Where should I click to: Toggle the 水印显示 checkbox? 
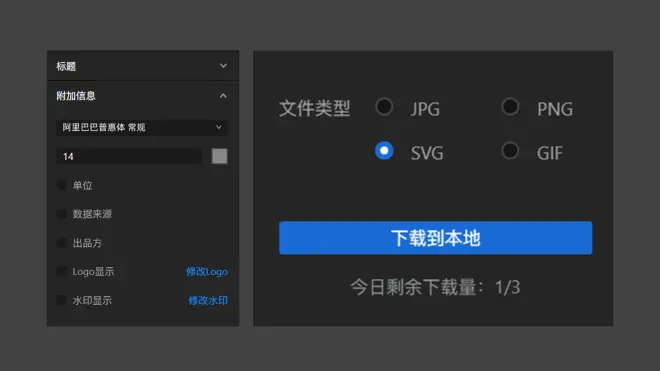click(61, 300)
